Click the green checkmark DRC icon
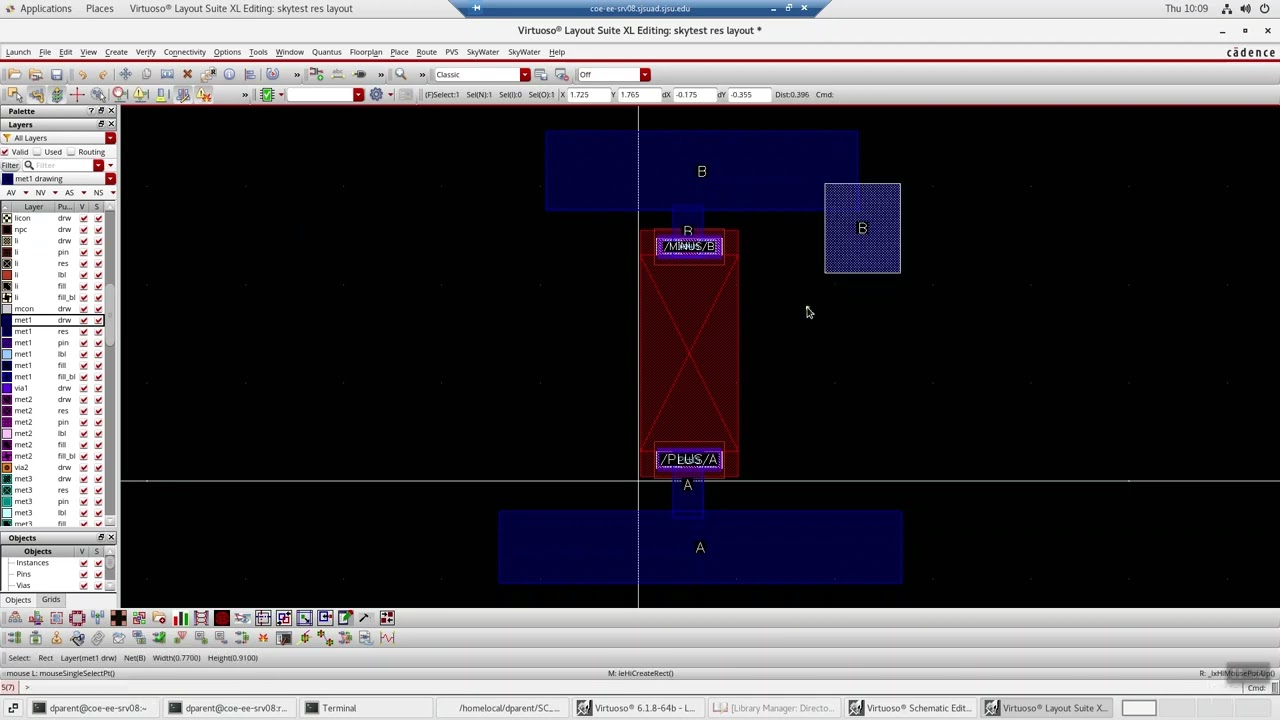The height and width of the screenshot is (720, 1280). click(x=267, y=95)
